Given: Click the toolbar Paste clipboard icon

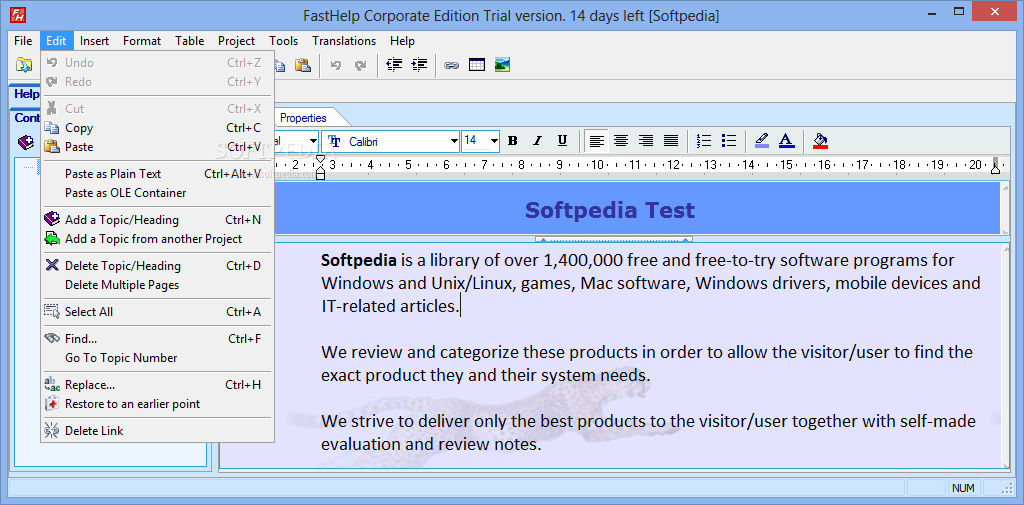Looking at the screenshot, I should 302,65.
